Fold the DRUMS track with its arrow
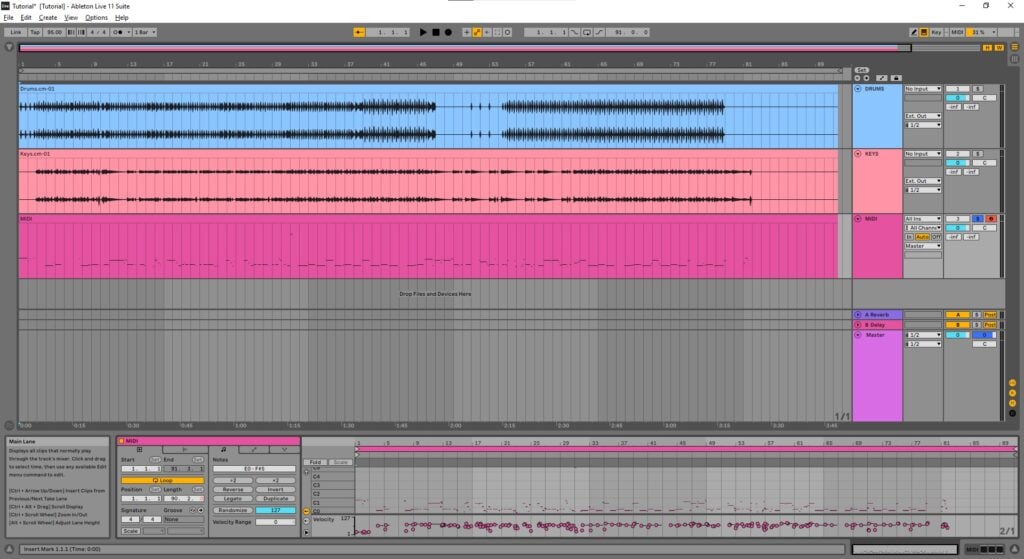The width and height of the screenshot is (1024, 559). pyautogui.click(x=858, y=89)
